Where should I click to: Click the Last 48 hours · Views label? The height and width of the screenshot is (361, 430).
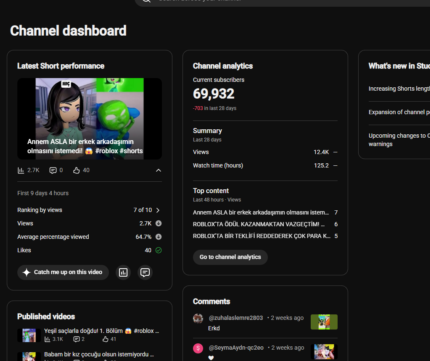pos(217,200)
